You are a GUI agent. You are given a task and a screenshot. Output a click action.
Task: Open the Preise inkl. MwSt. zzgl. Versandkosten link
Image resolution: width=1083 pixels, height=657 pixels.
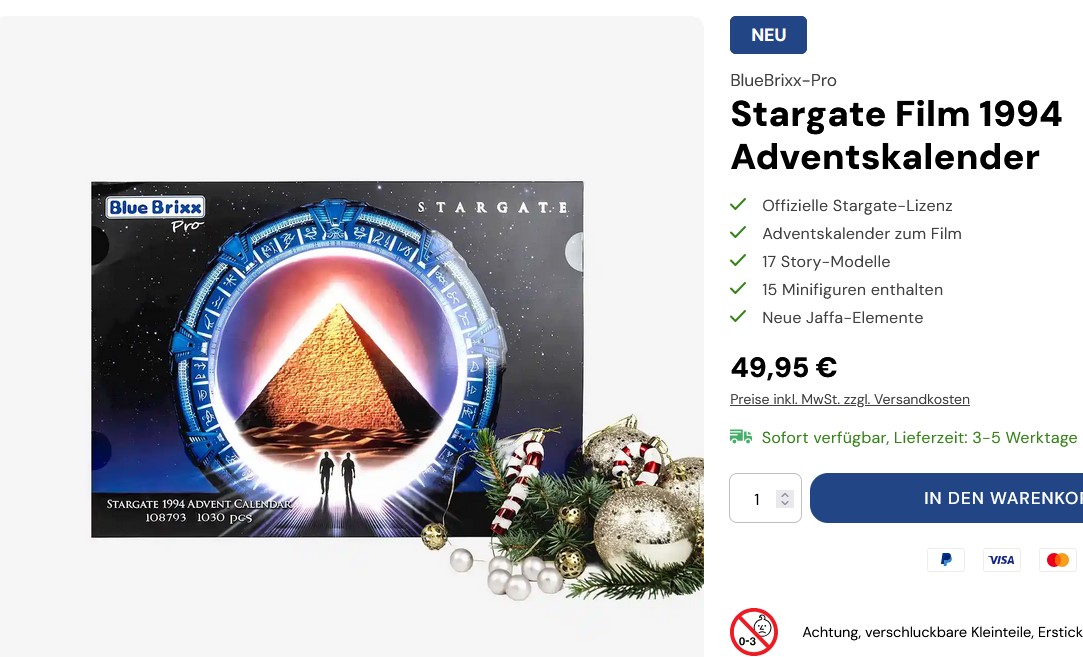click(850, 399)
